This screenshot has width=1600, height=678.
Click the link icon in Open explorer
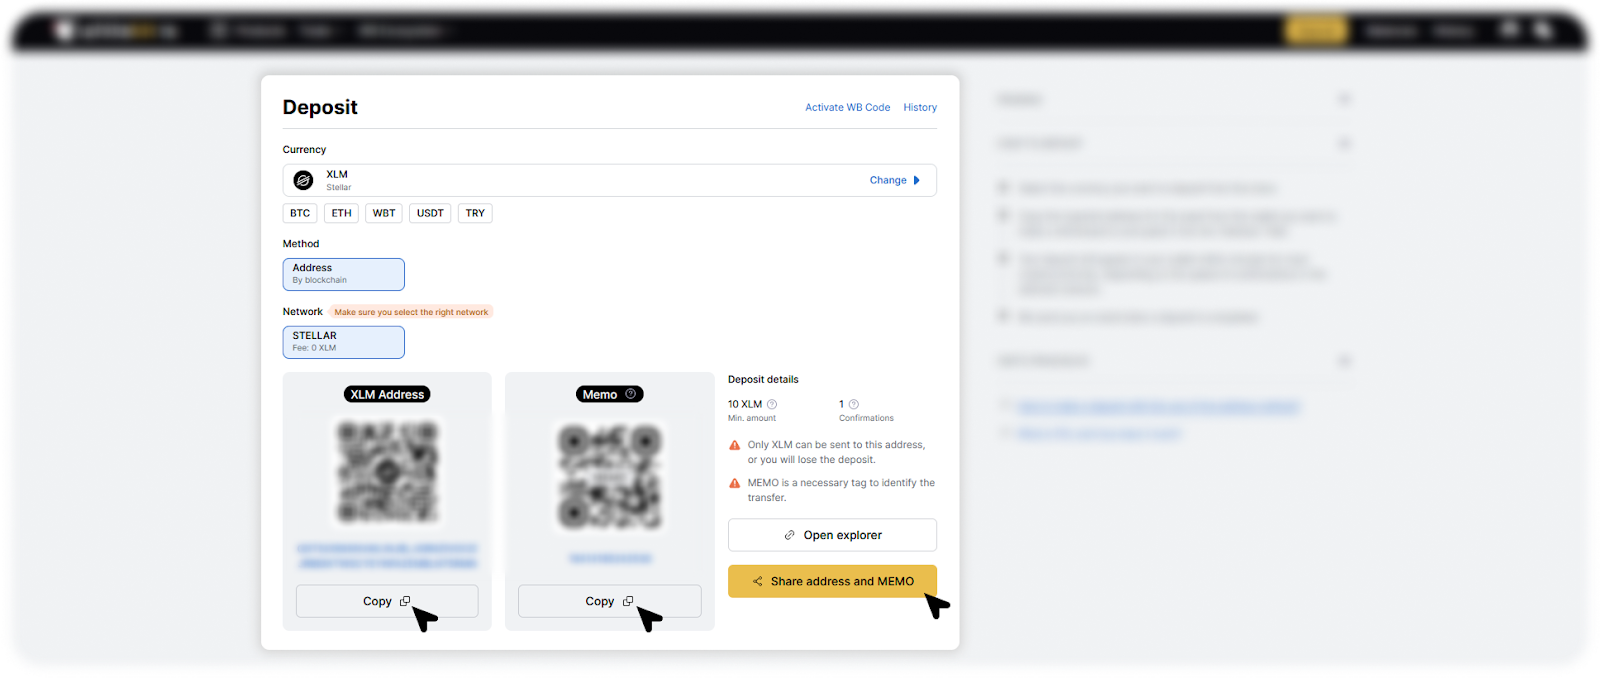tap(790, 535)
